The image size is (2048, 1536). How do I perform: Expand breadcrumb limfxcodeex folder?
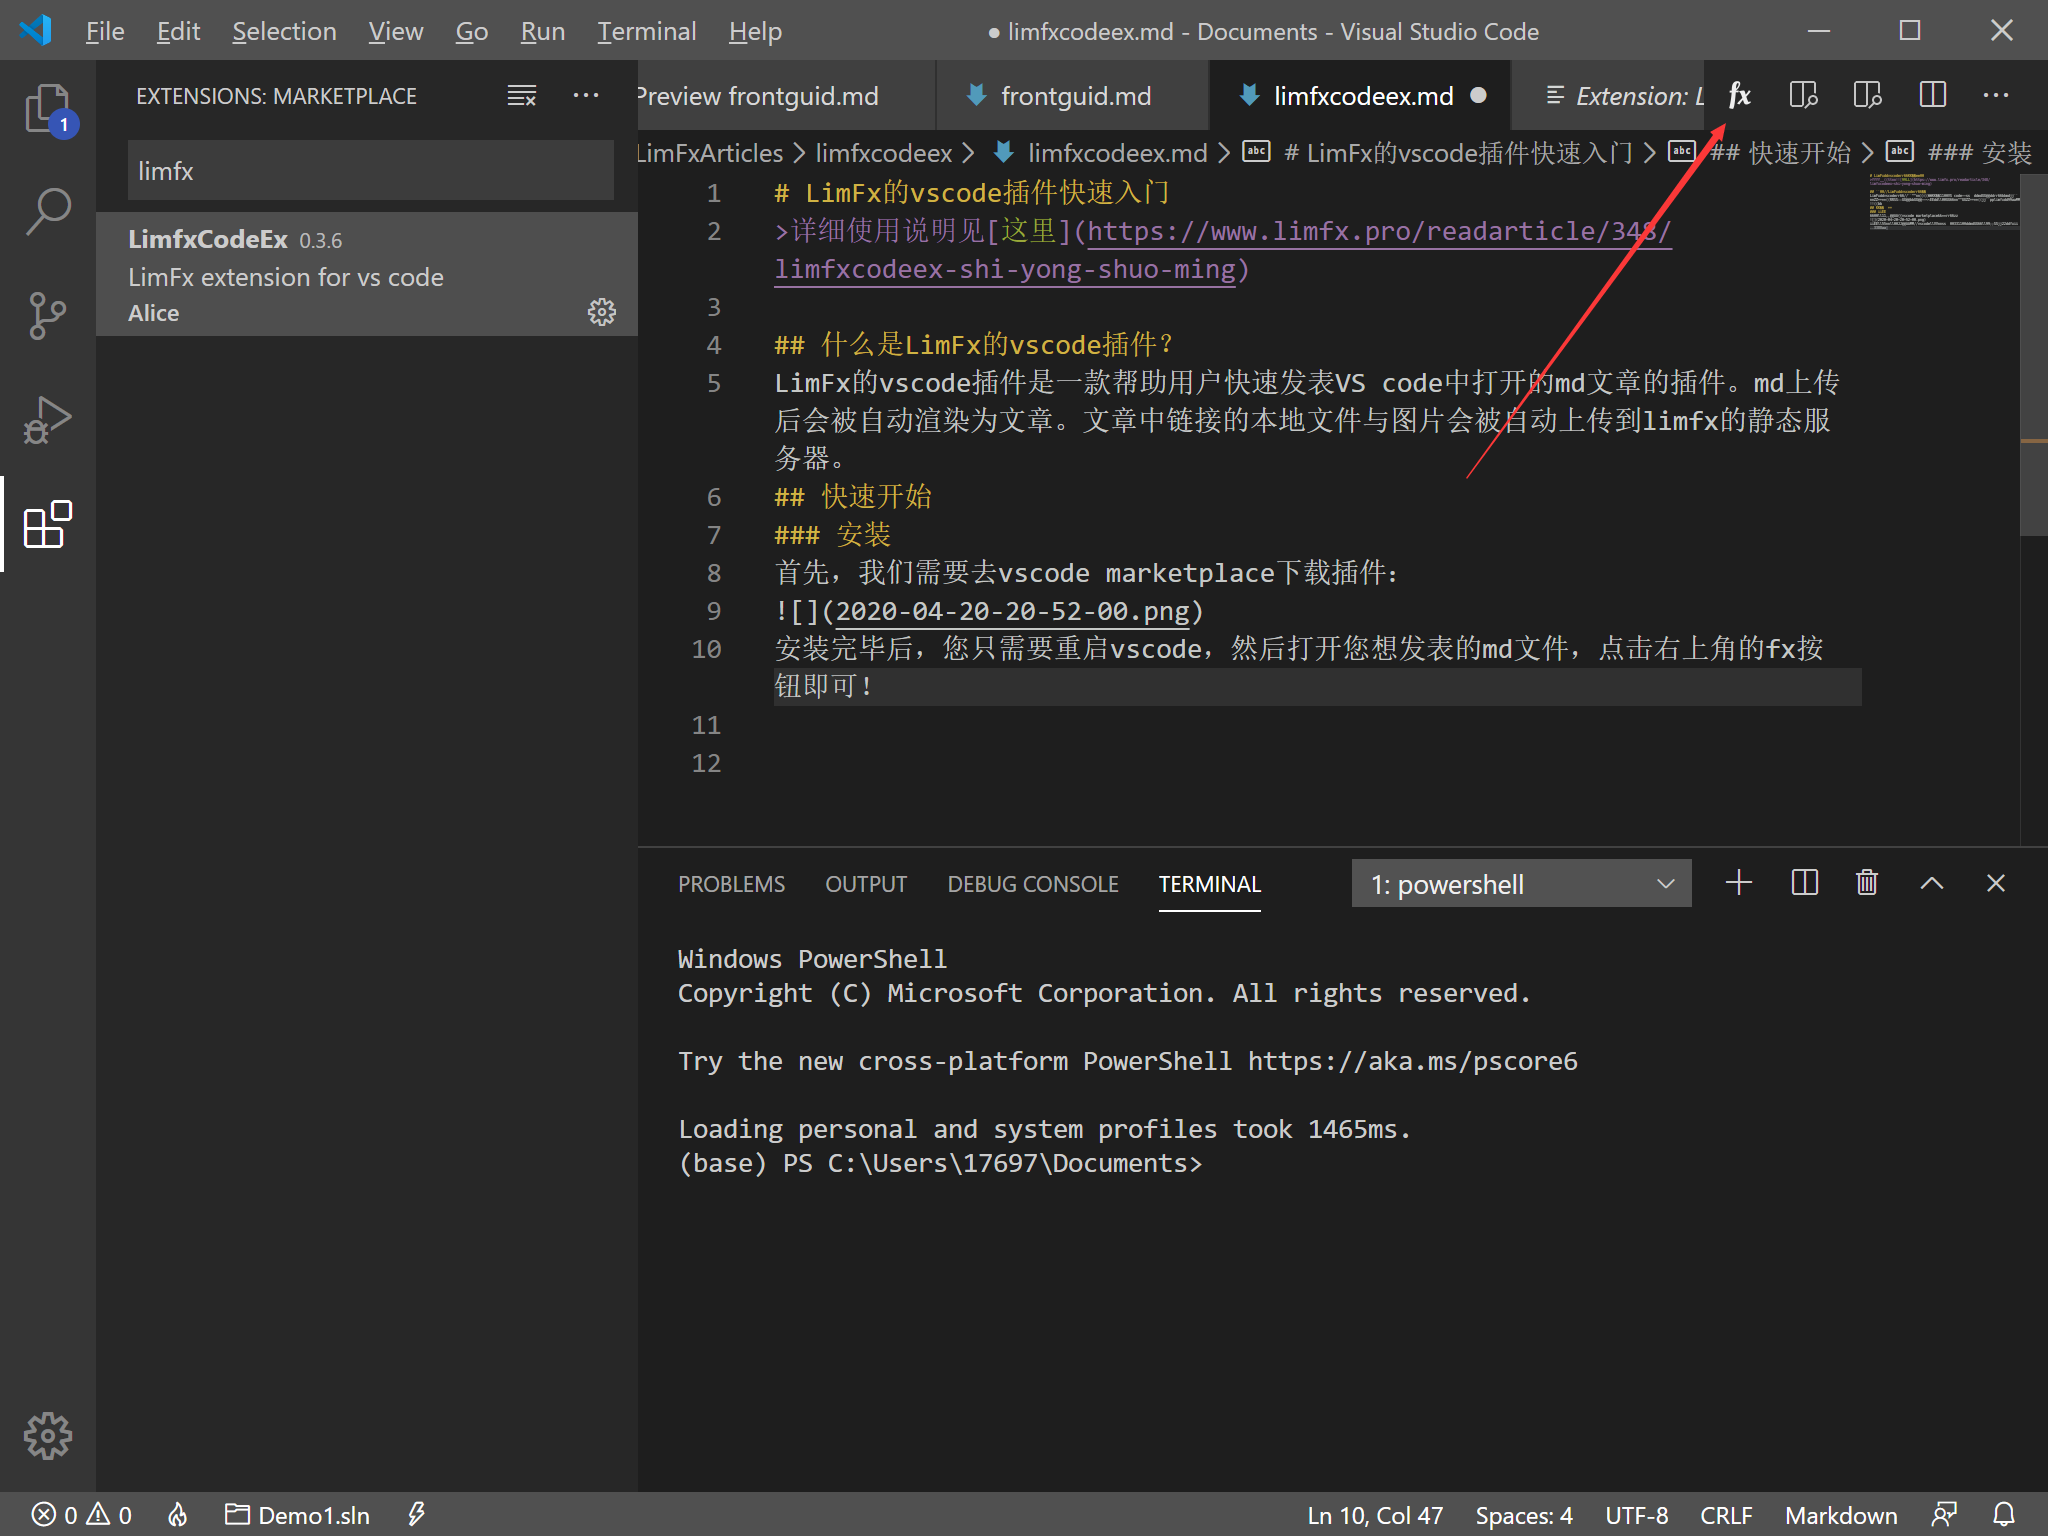click(x=884, y=153)
